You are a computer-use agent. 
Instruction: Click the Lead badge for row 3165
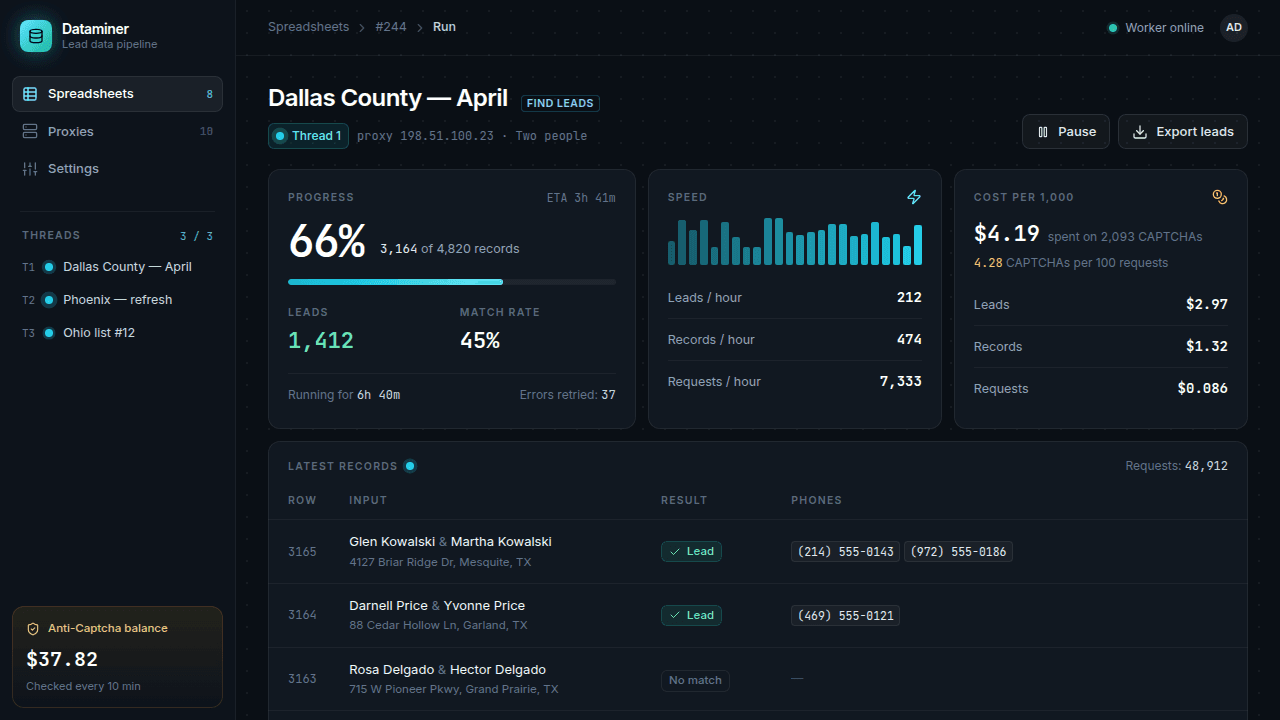click(691, 551)
